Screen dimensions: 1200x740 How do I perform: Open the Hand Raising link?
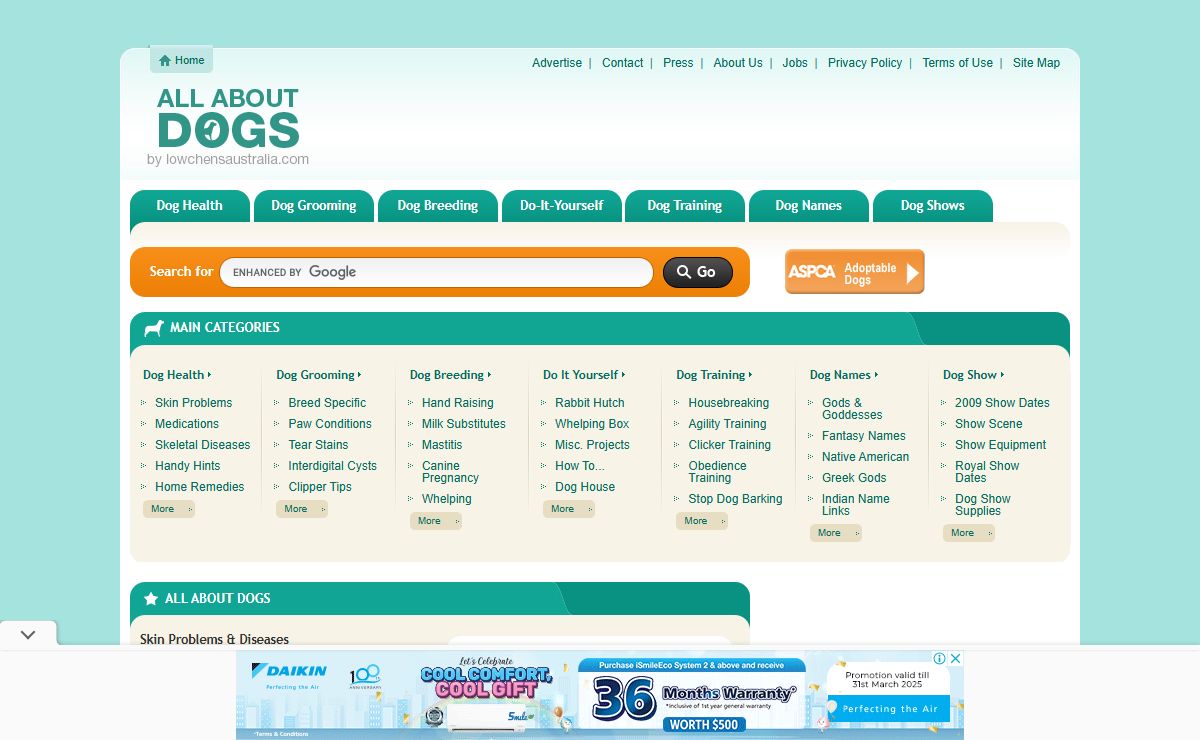457,403
